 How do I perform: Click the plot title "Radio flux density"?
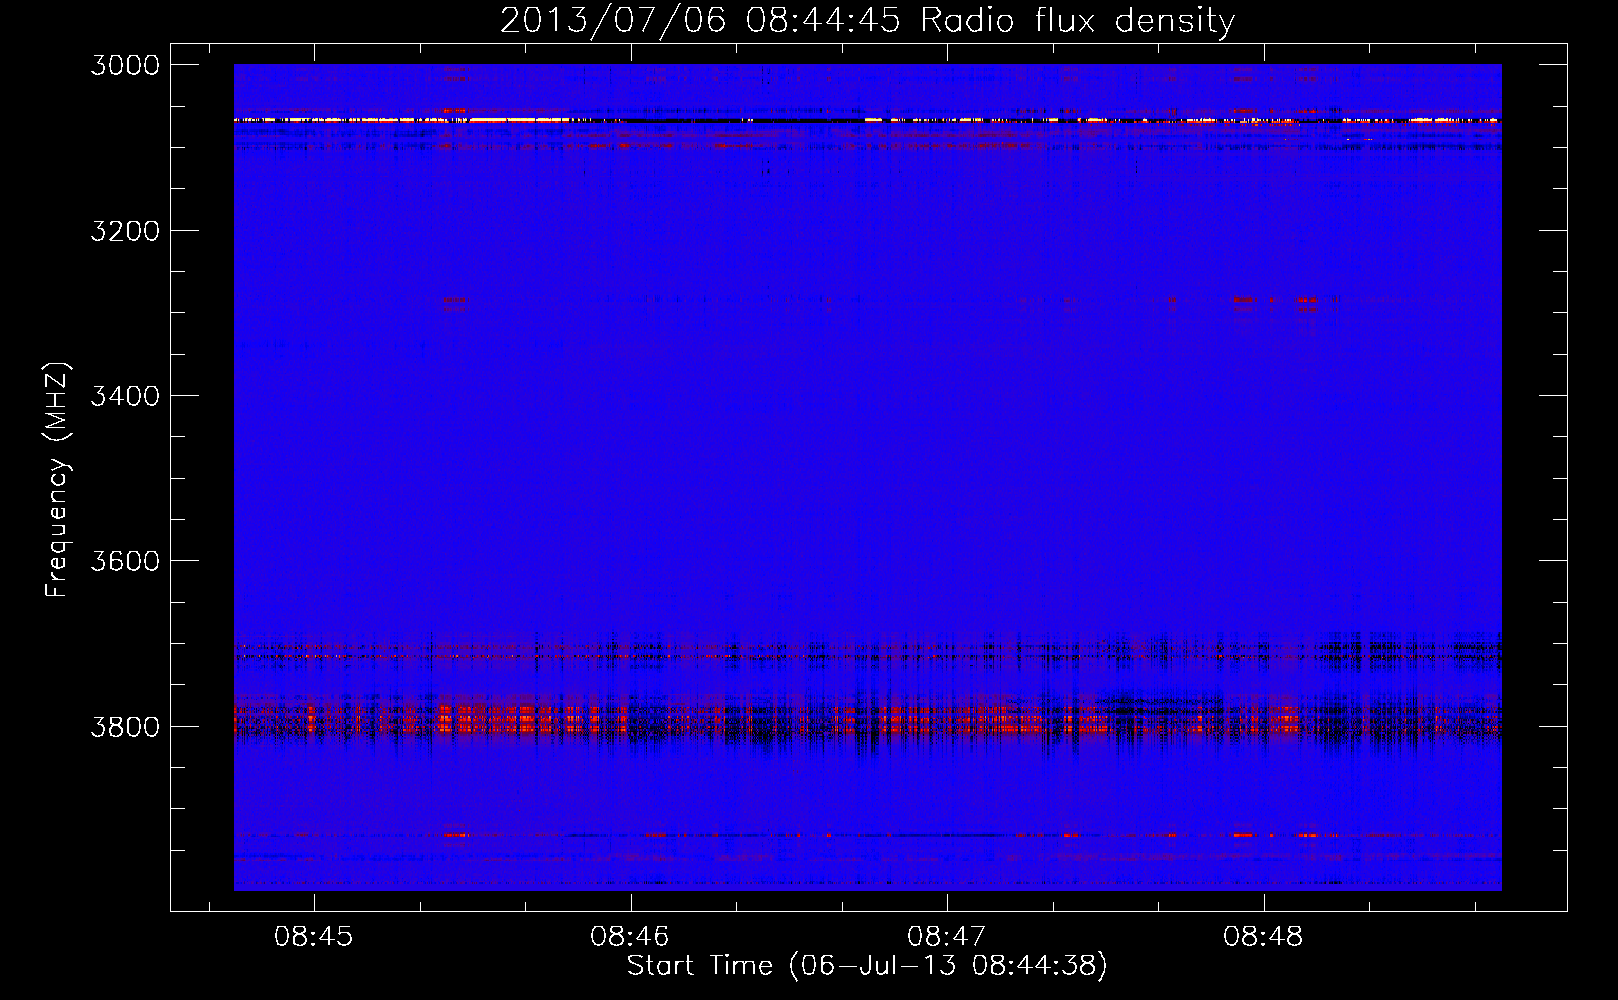pyautogui.click(x=1078, y=21)
